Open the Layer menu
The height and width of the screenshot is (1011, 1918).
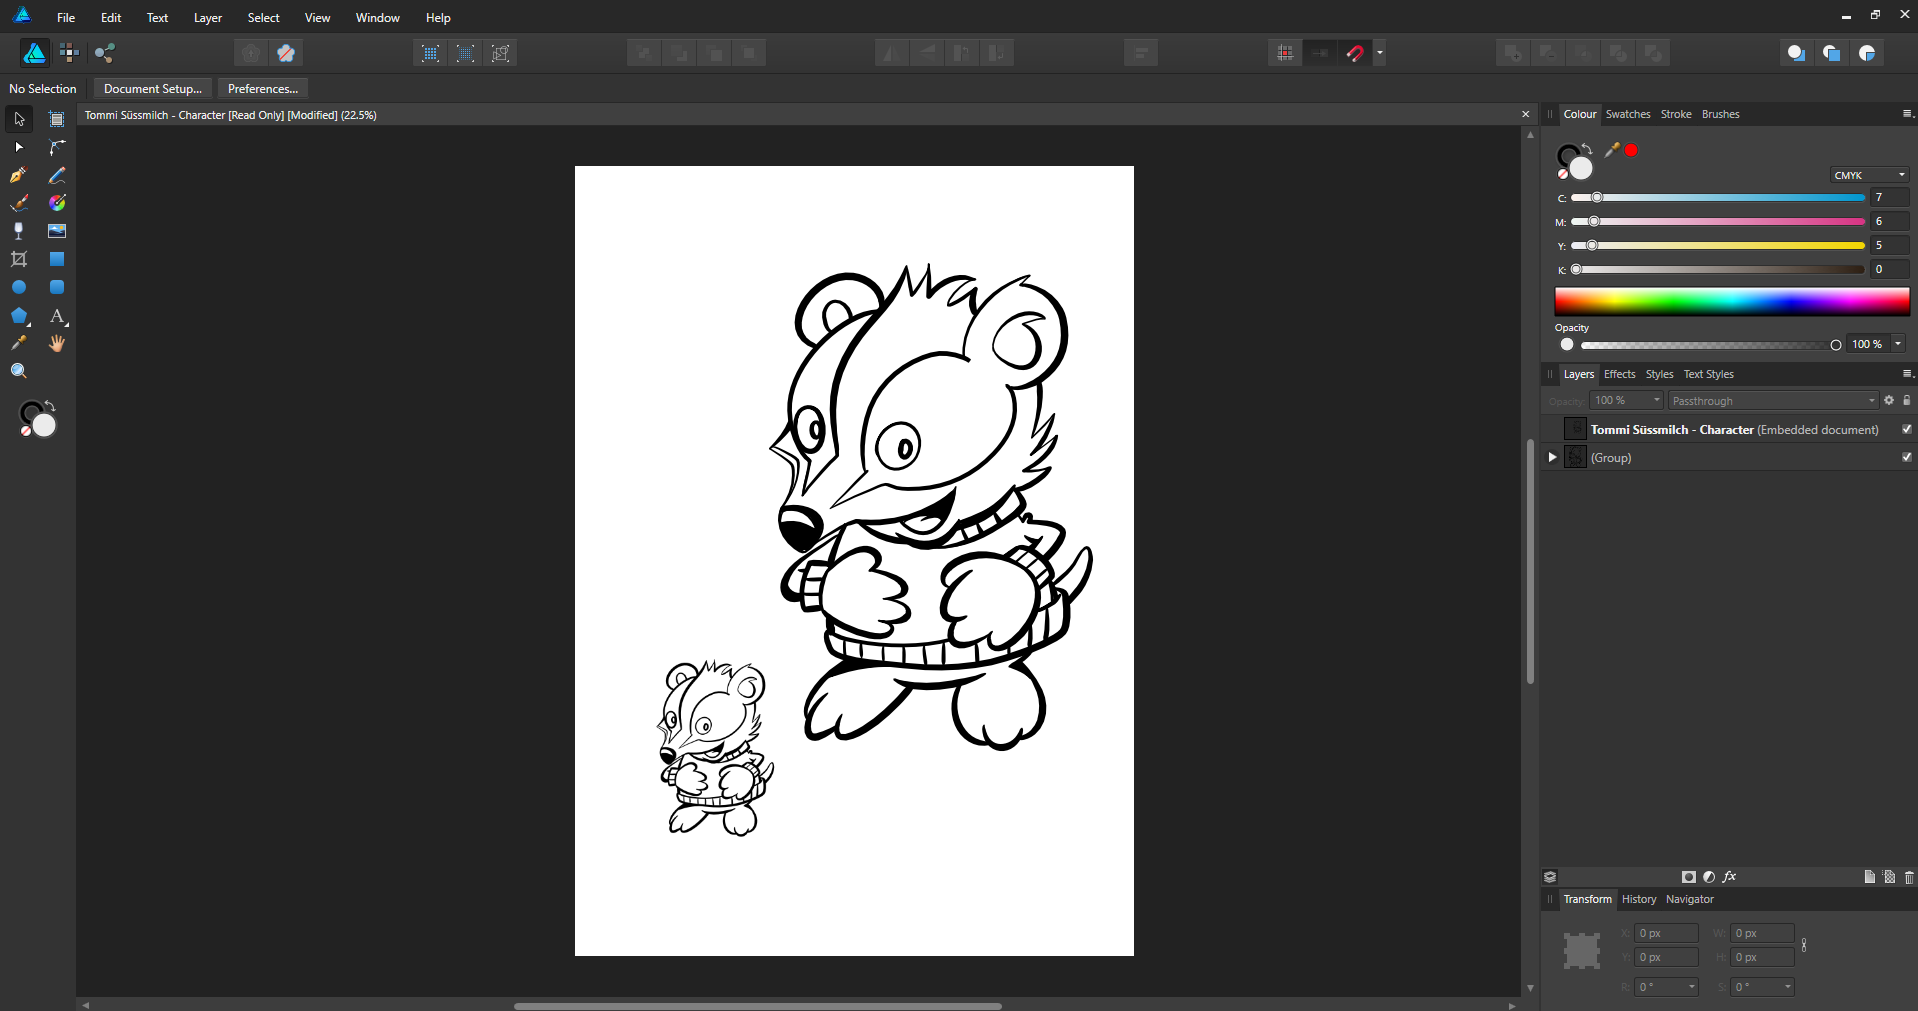[x=208, y=18]
